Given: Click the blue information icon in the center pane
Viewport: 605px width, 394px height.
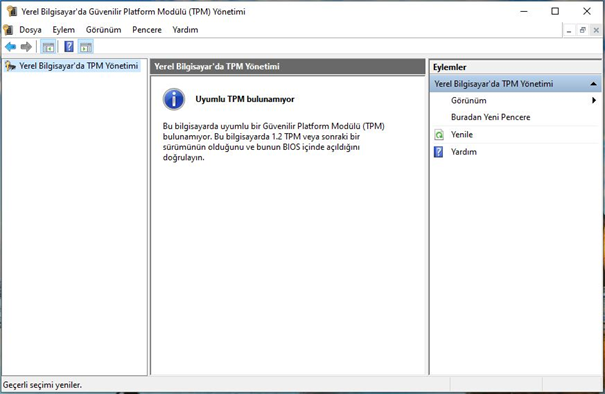Looking at the screenshot, I should [174, 99].
